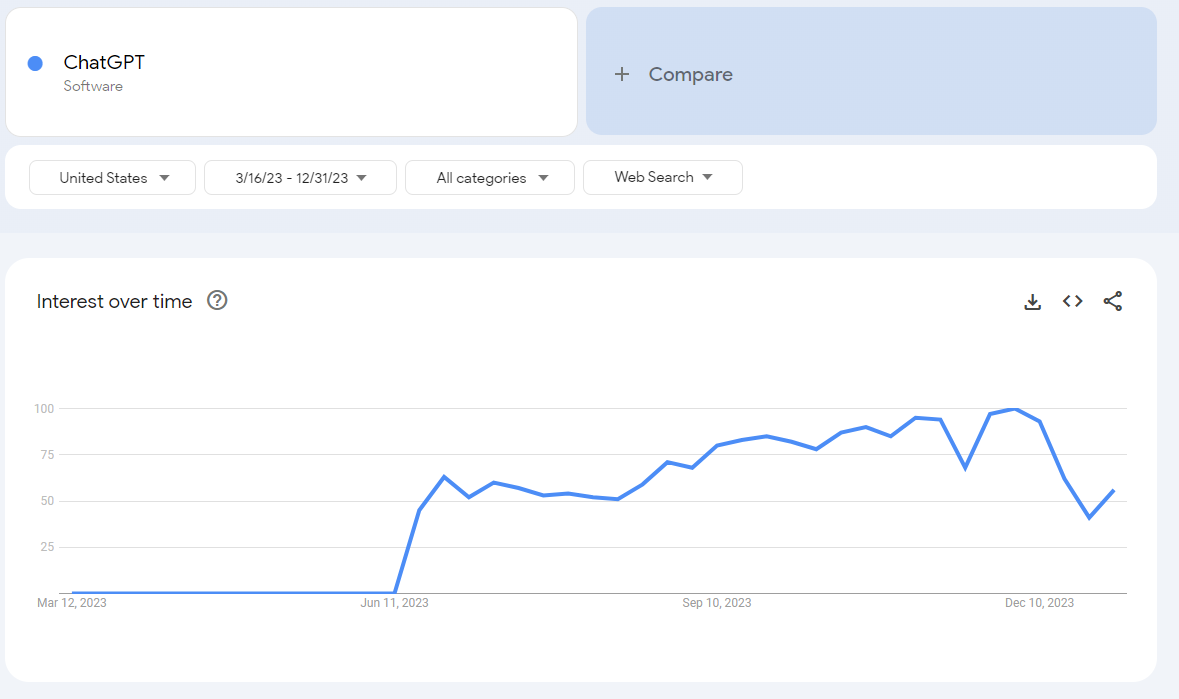The height and width of the screenshot is (699, 1179).
Task: Share the Interest over time chart
Action: coord(1113,301)
